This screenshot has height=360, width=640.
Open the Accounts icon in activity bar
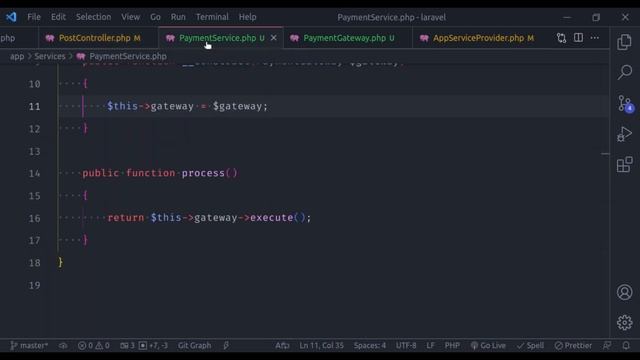[624, 292]
